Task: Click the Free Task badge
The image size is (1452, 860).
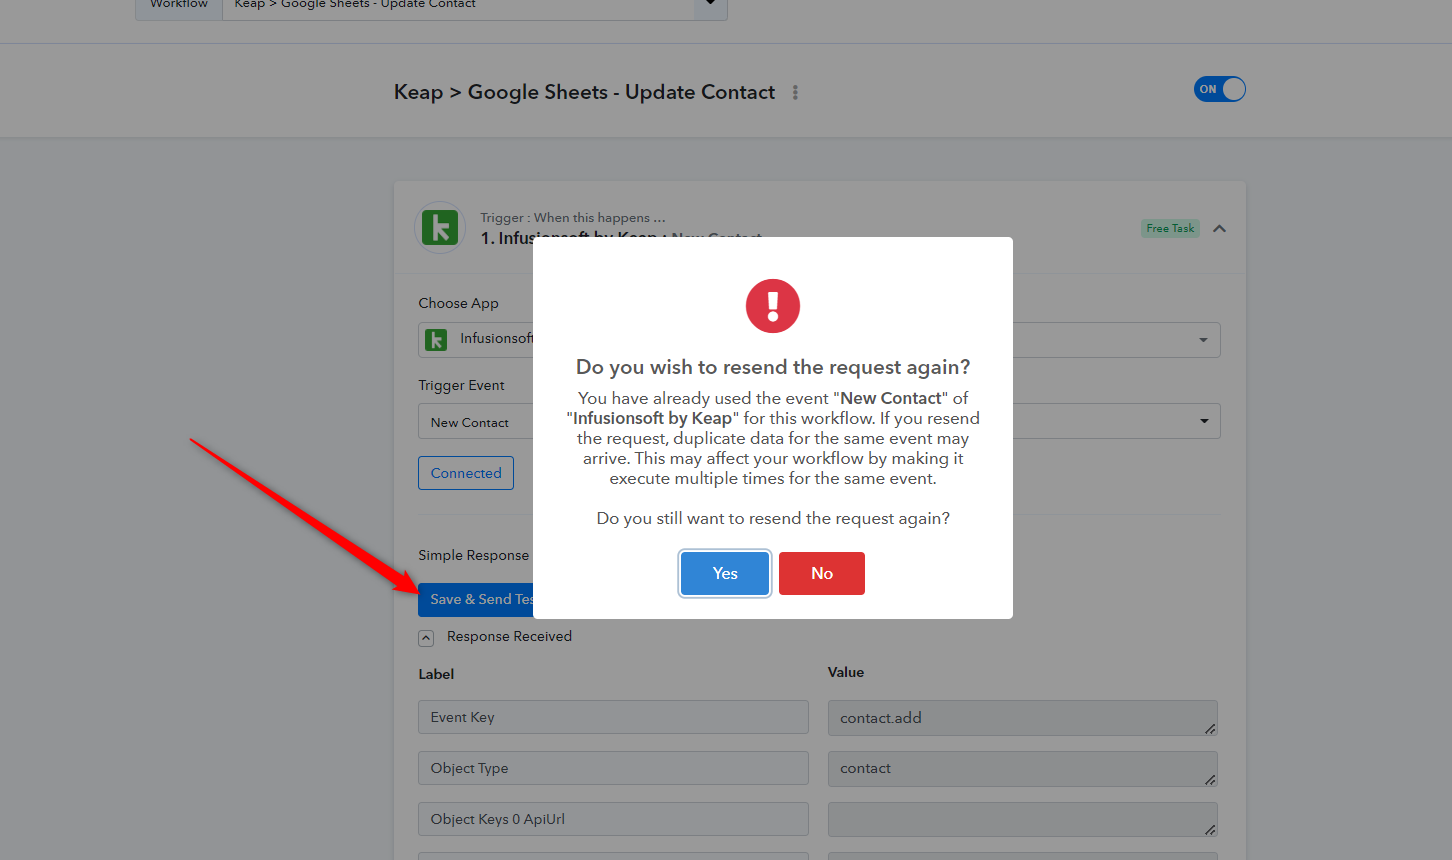Action: click(1170, 228)
